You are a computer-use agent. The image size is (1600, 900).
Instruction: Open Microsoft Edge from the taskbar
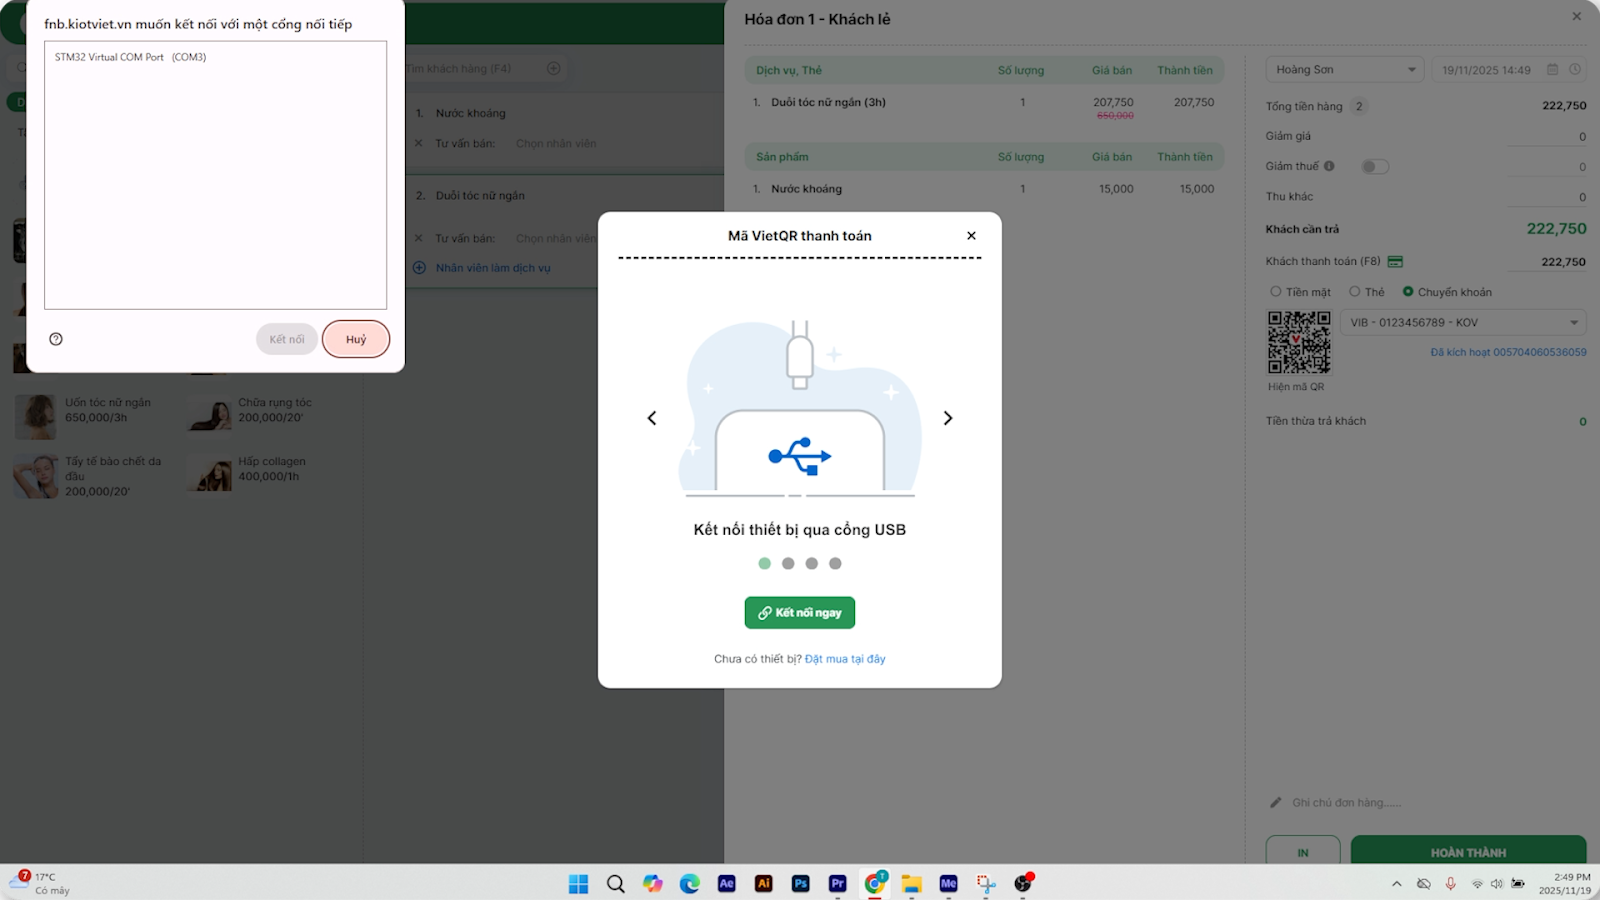(690, 883)
